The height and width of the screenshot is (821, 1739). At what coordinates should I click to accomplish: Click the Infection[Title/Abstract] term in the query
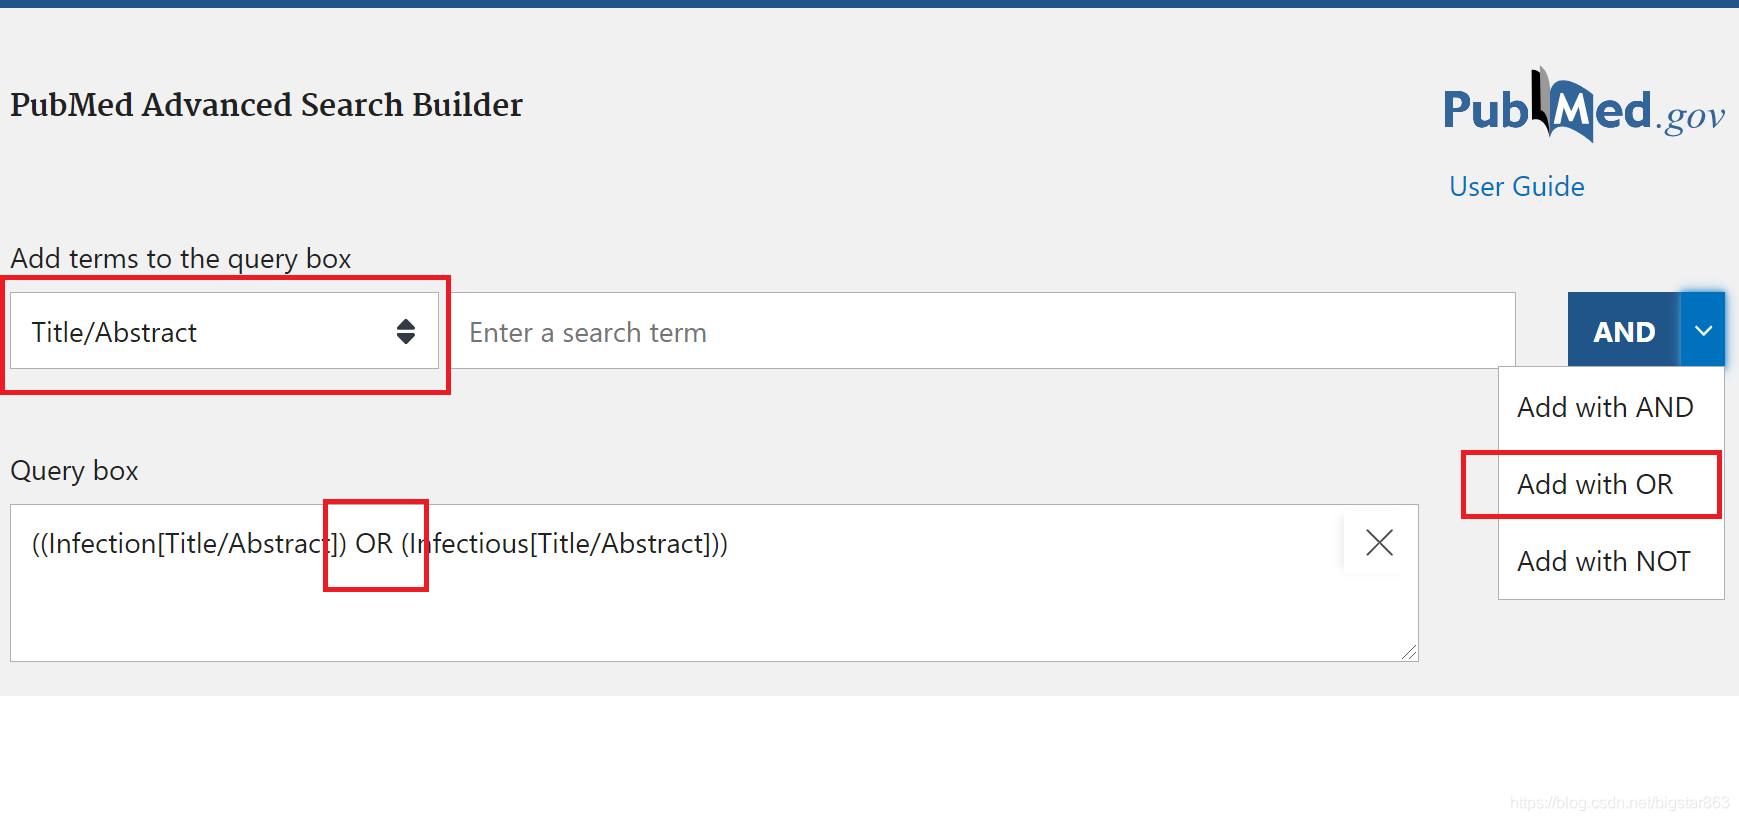[180, 543]
